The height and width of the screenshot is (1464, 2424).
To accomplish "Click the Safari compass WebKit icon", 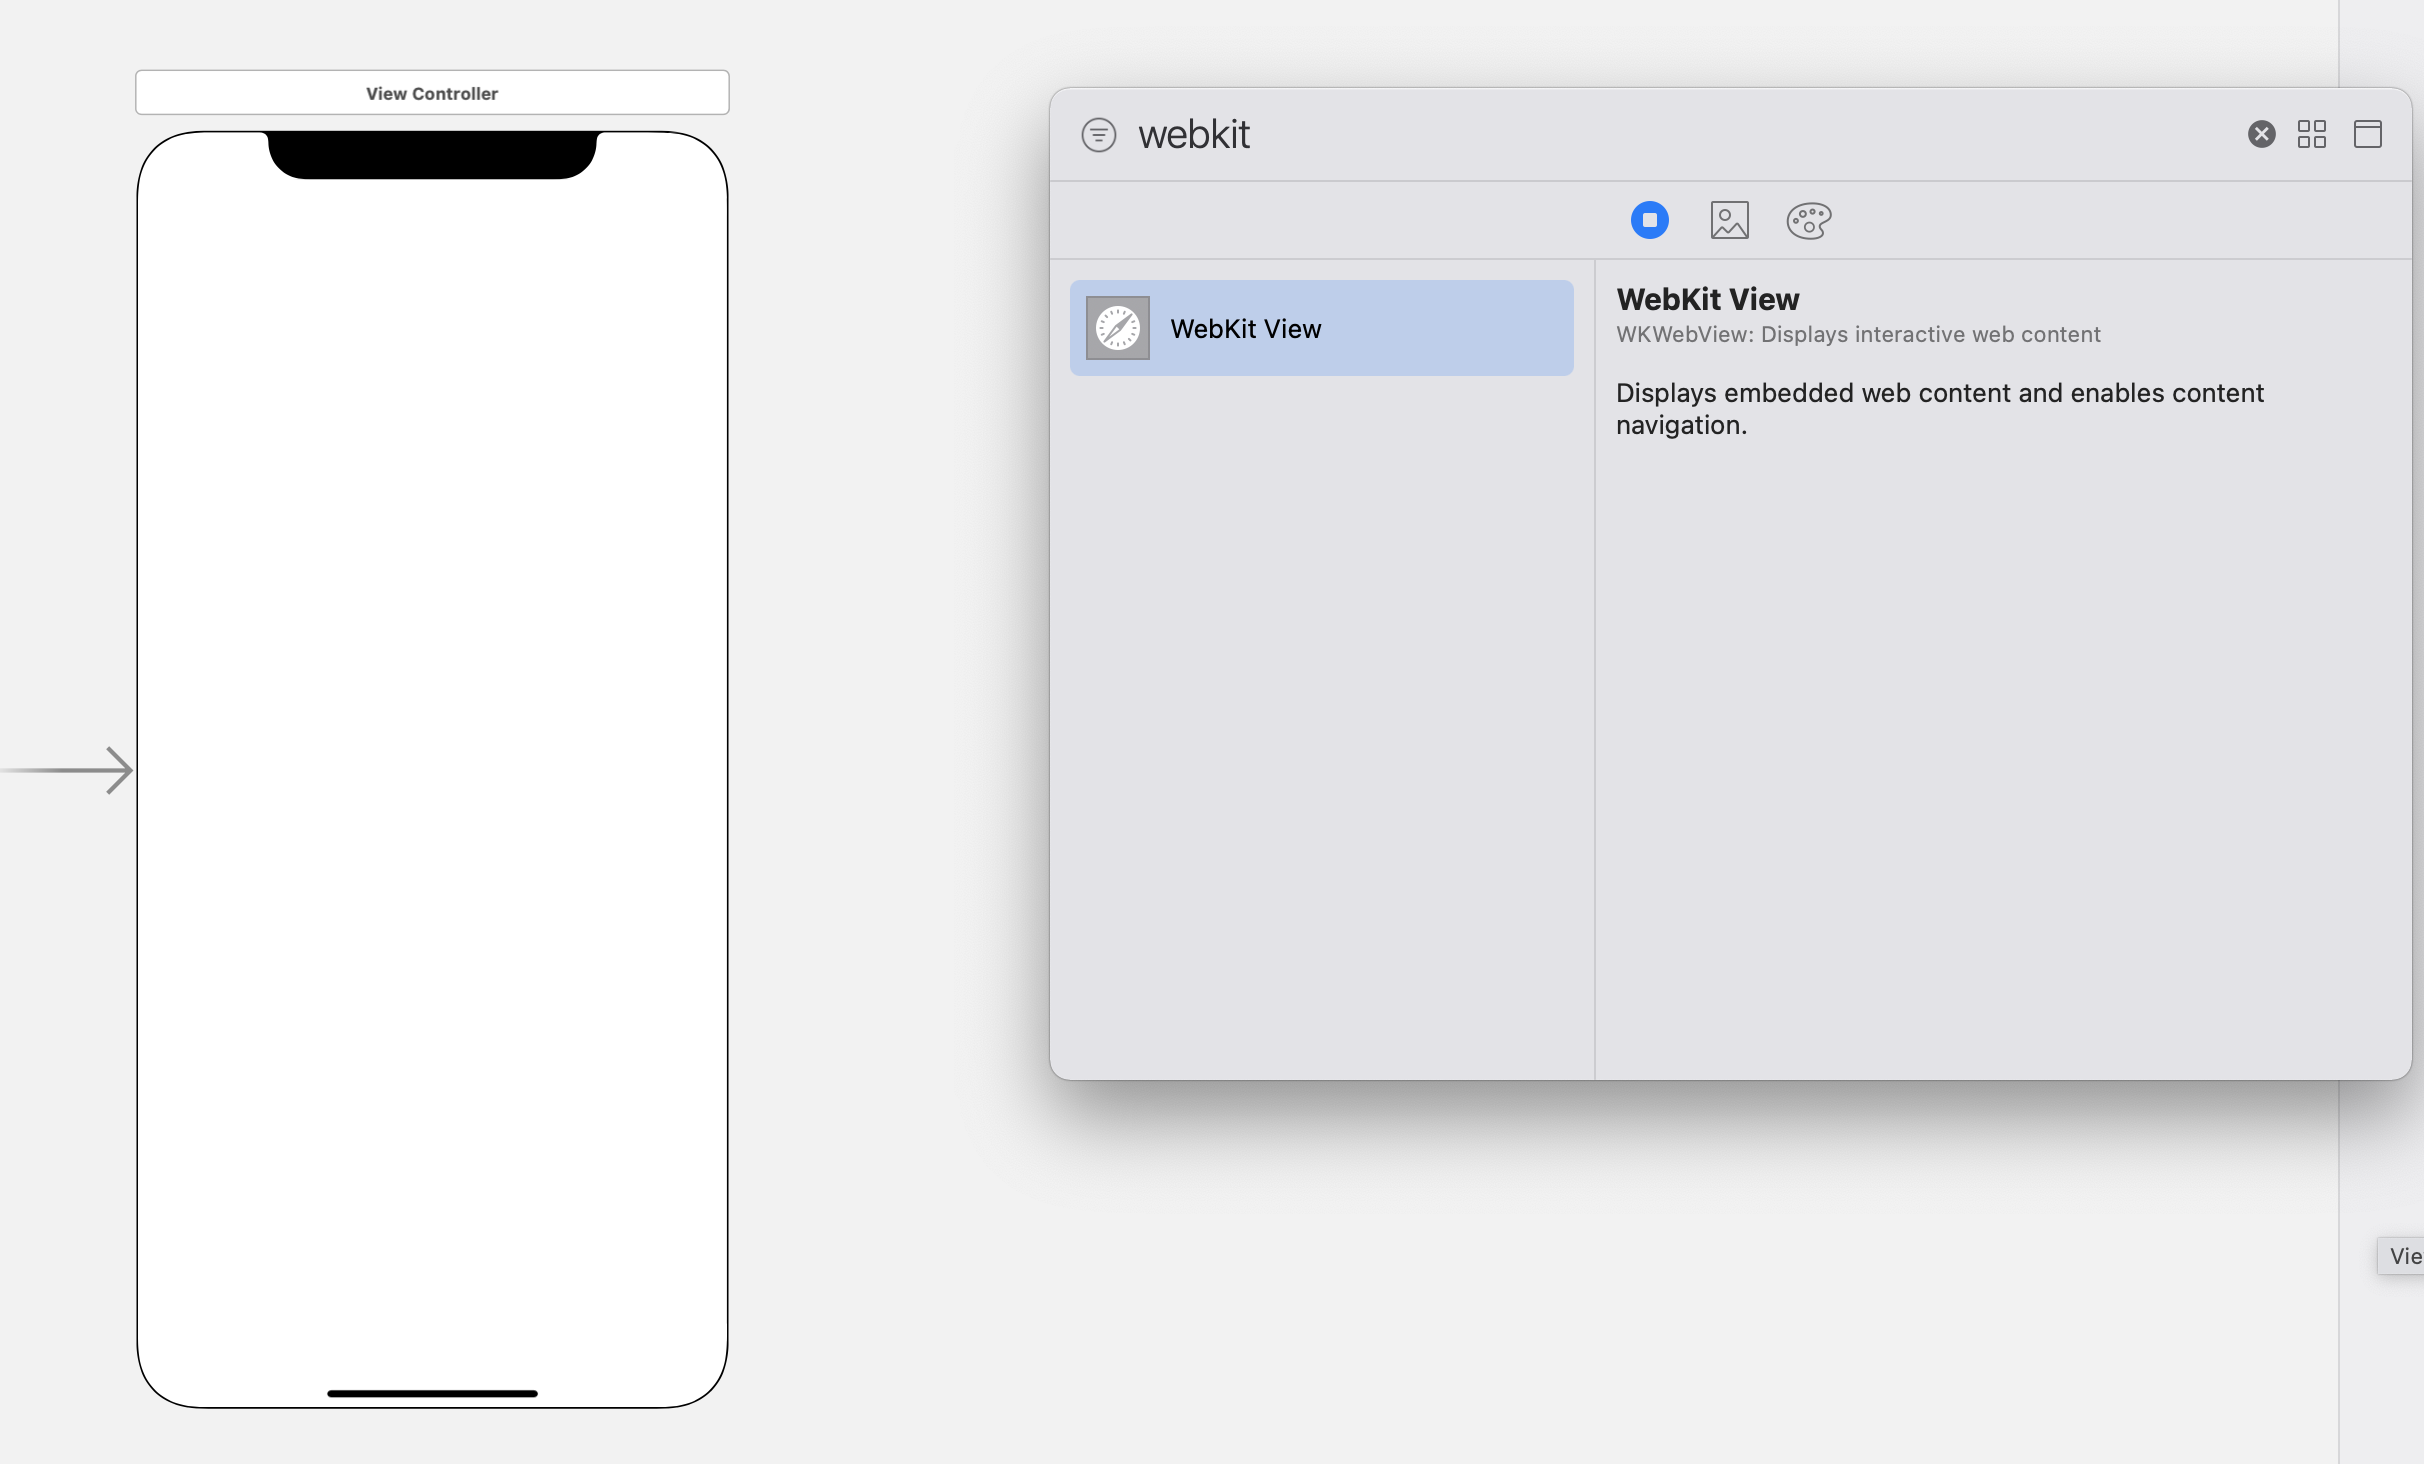I will click(x=1117, y=328).
